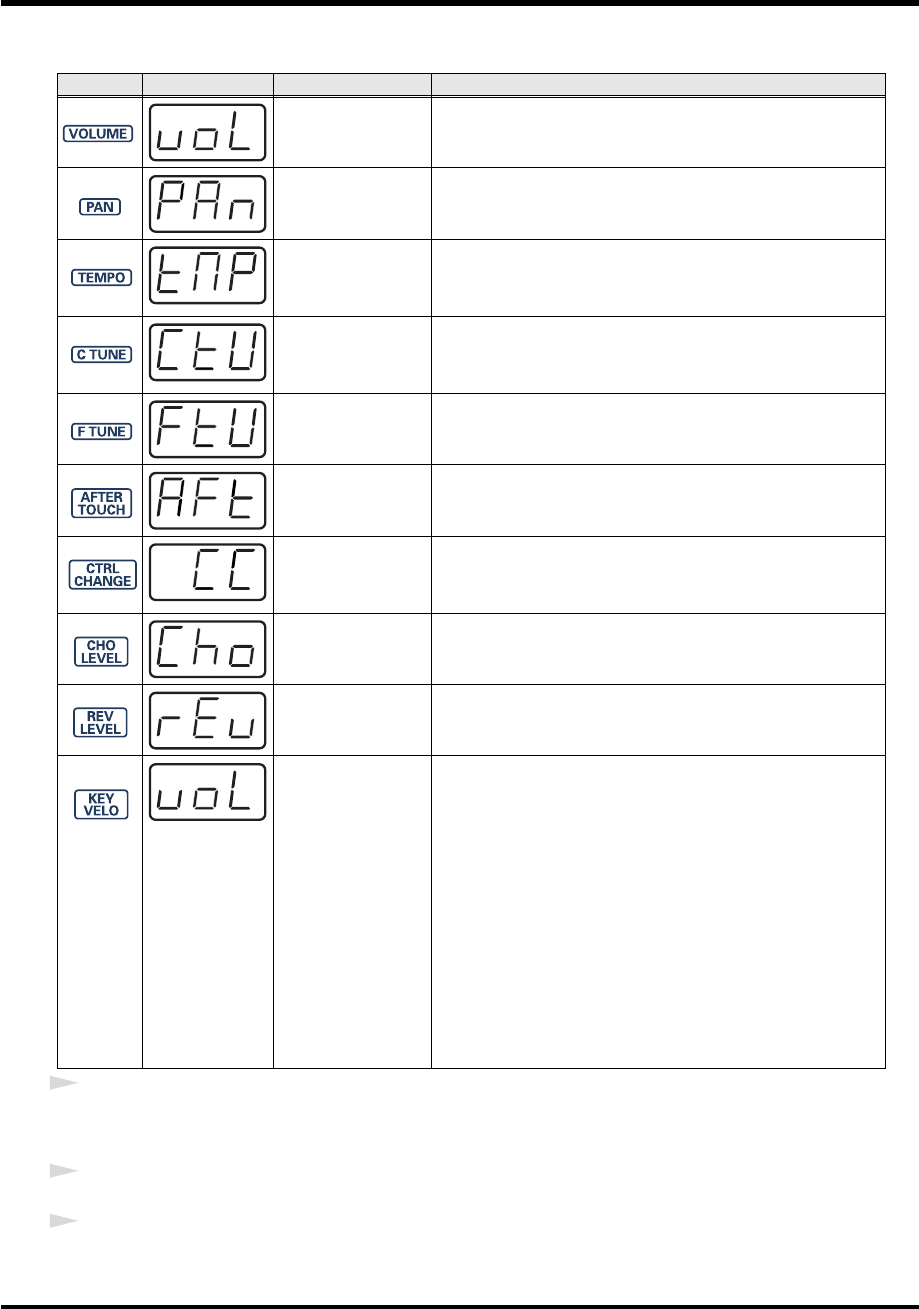
Task: Select the tNP tempo display
Action: coord(208,278)
